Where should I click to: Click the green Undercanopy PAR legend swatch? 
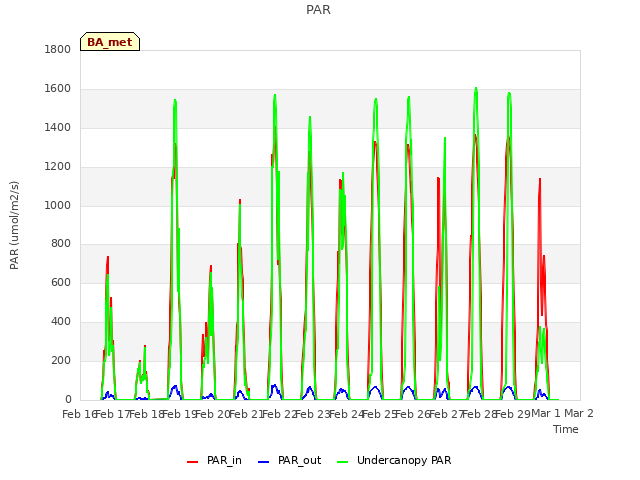pos(343,462)
